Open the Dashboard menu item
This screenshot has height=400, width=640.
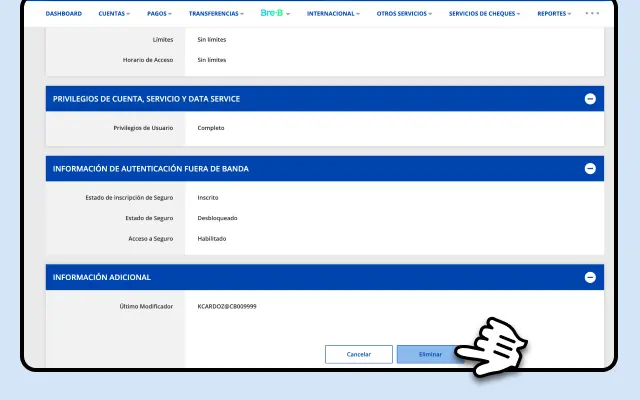tap(64, 13)
